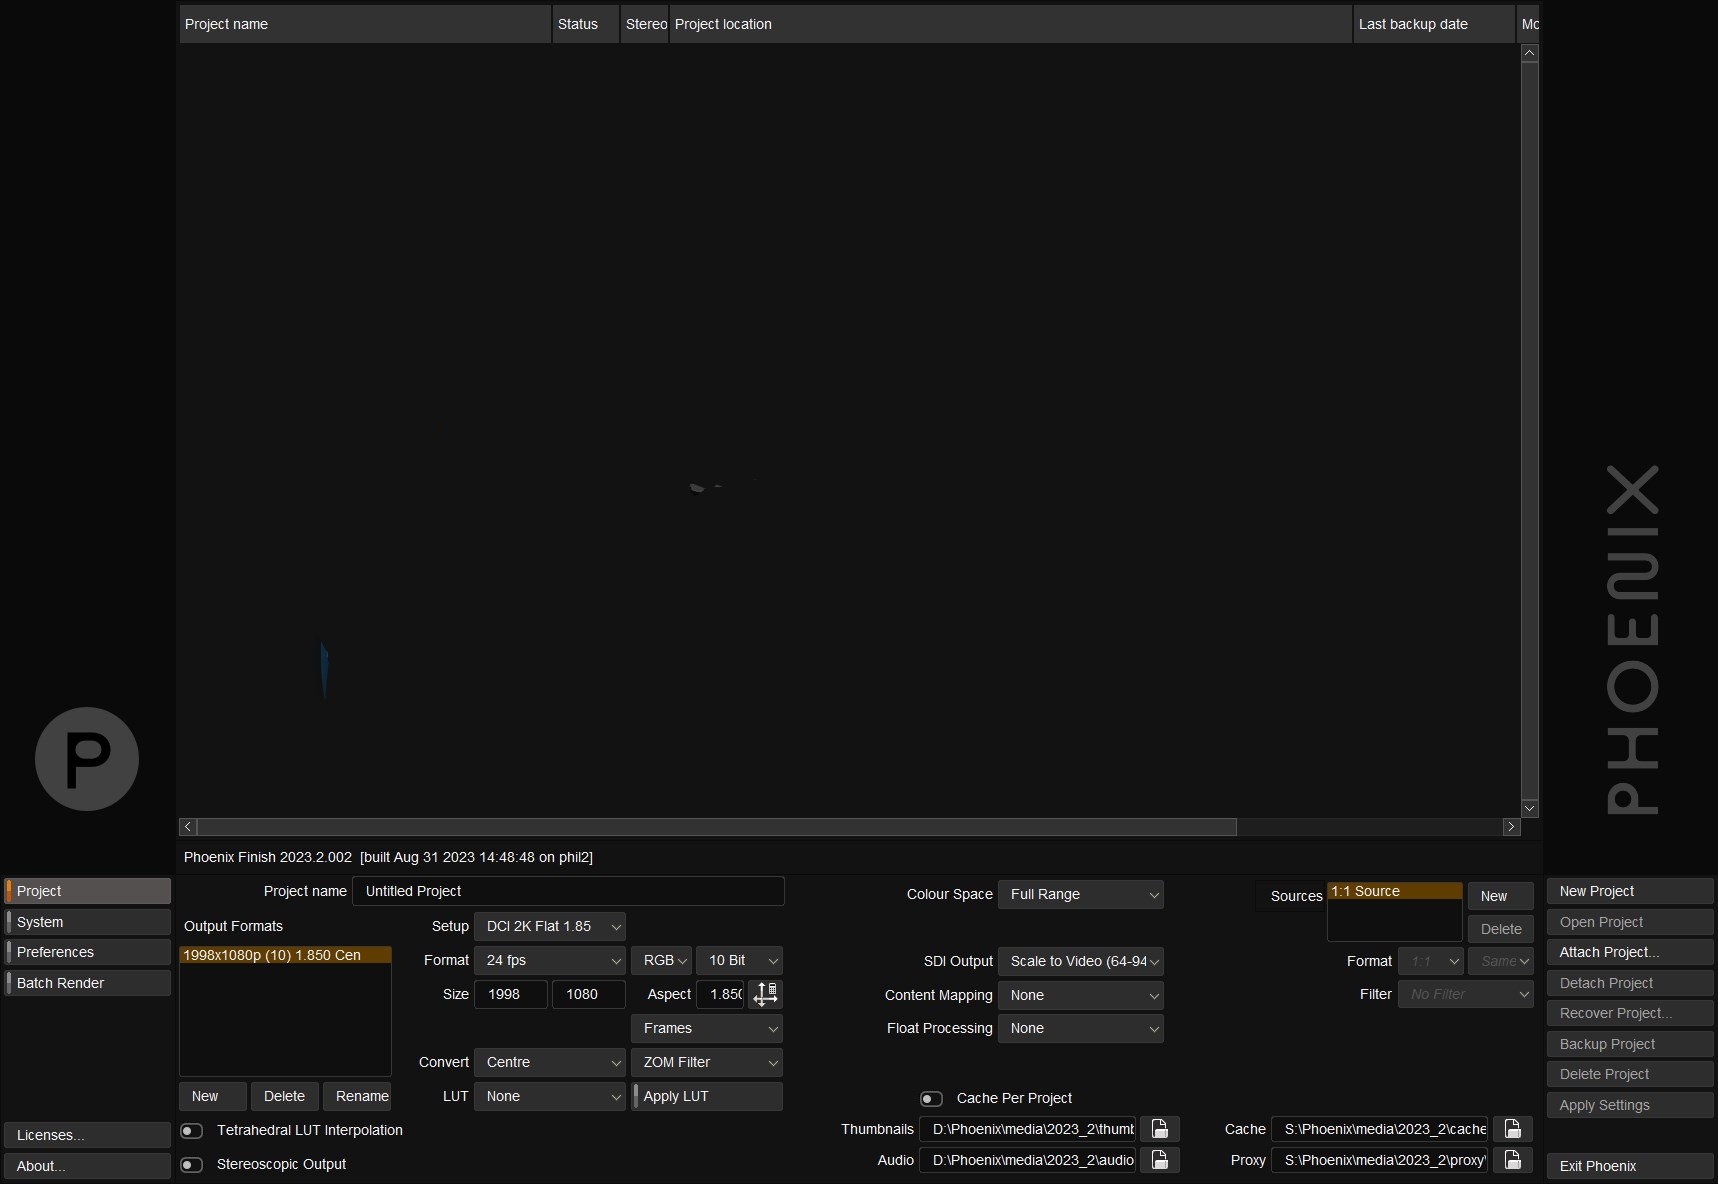The image size is (1718, 1184).
Task: Select the Batch Render section tab
Action: pyautogui.click(x=88, y=983)
